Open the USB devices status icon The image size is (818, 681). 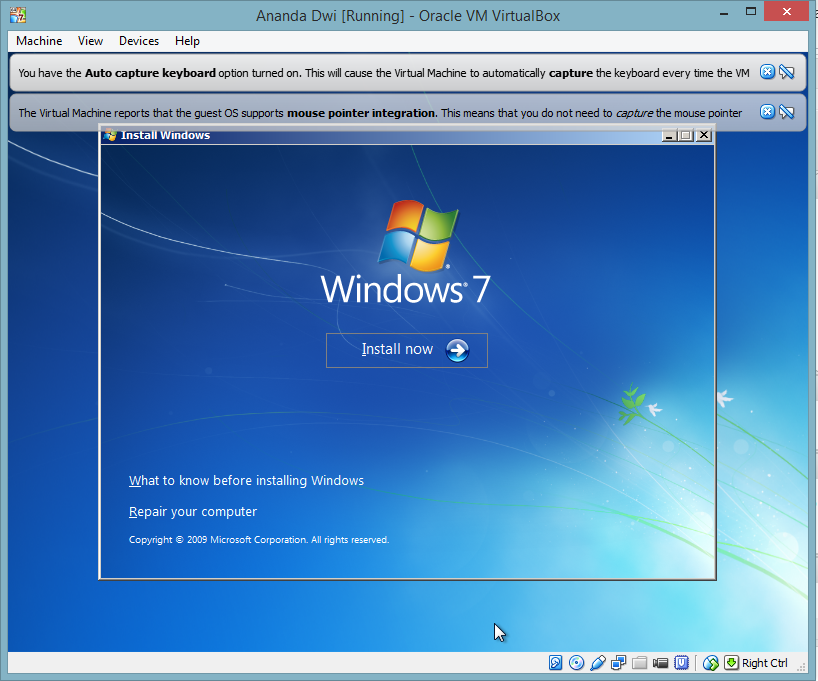pos(598,663)
